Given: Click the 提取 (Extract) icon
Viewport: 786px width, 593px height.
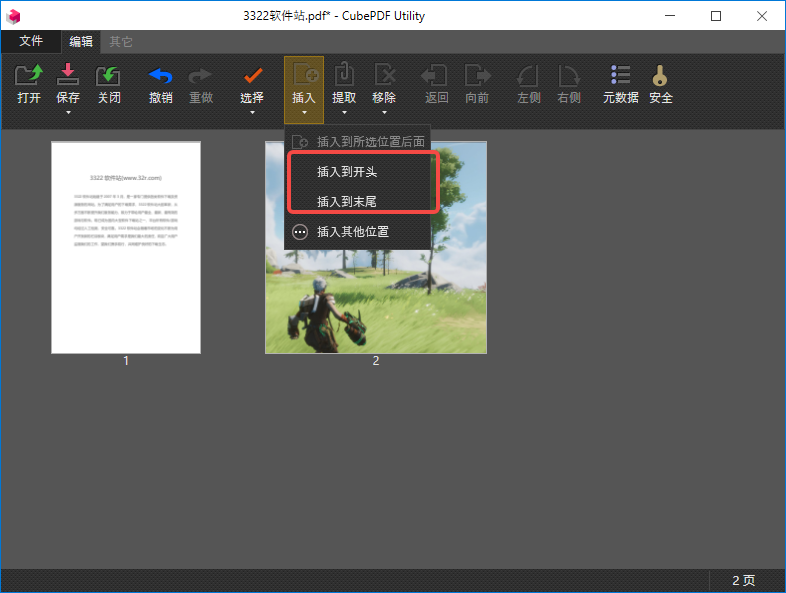Looking at the screenshot, I should 344,74.
